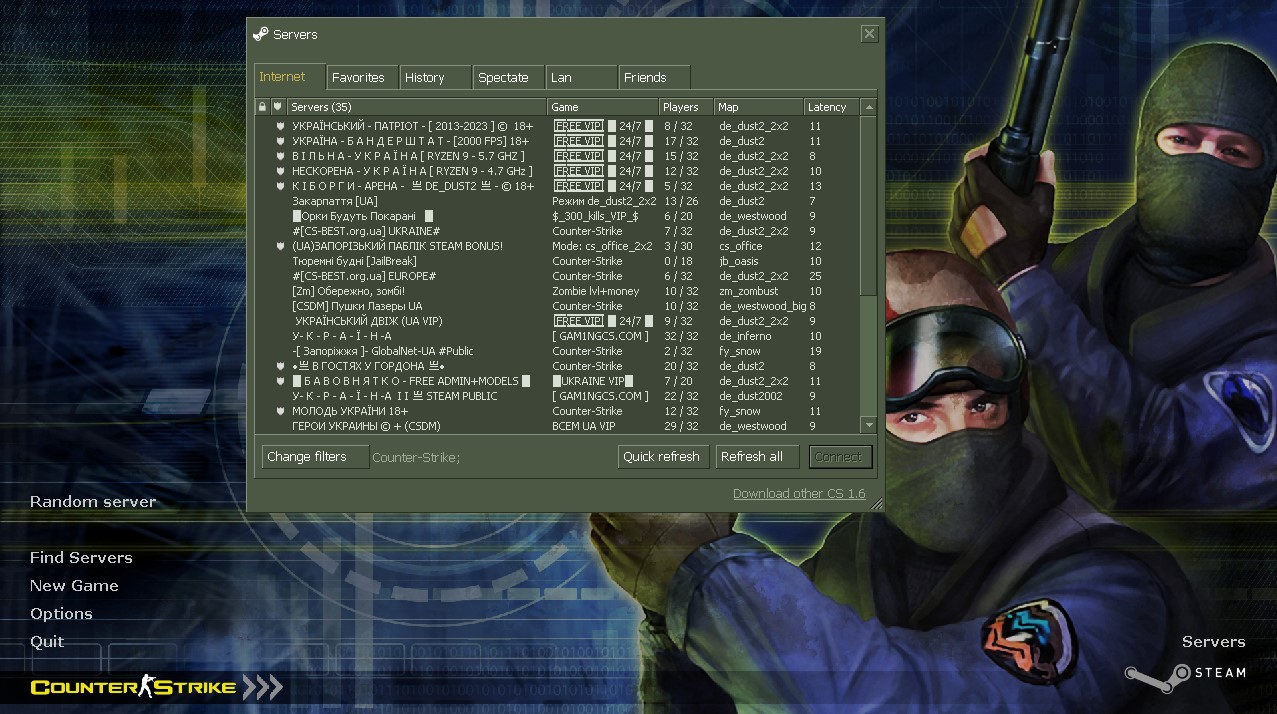The height and width of the screenshot is (714, 1277).
Task: Click the password lock column header icon
Action: point(263,107)
